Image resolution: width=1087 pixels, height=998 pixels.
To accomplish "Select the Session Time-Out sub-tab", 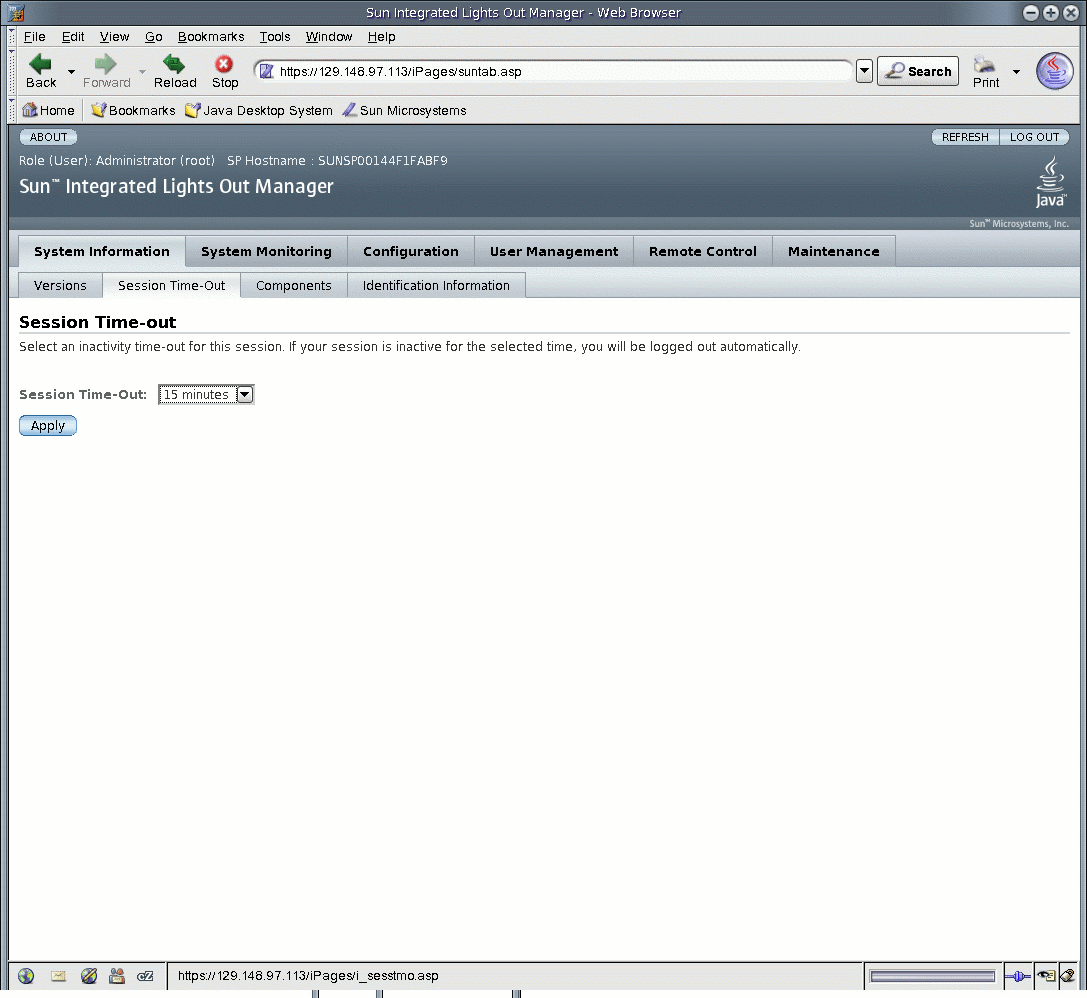I will tap(171, 286).
